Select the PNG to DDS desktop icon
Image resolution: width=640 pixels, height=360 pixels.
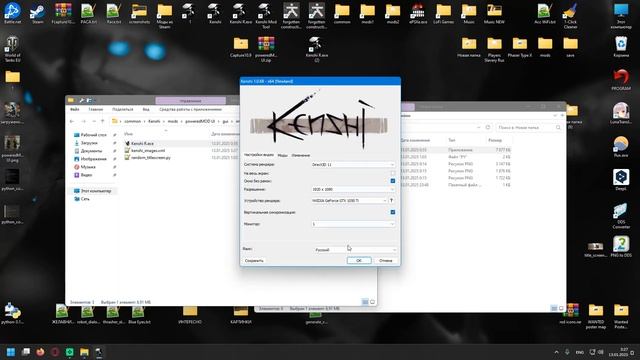[x=621, y=247]
